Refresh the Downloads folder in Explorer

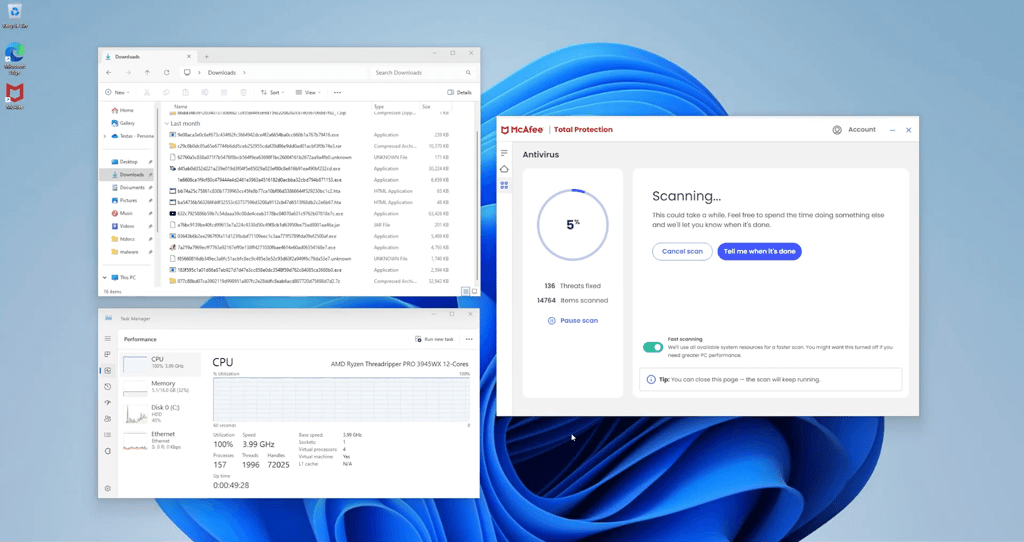(167, 72)
